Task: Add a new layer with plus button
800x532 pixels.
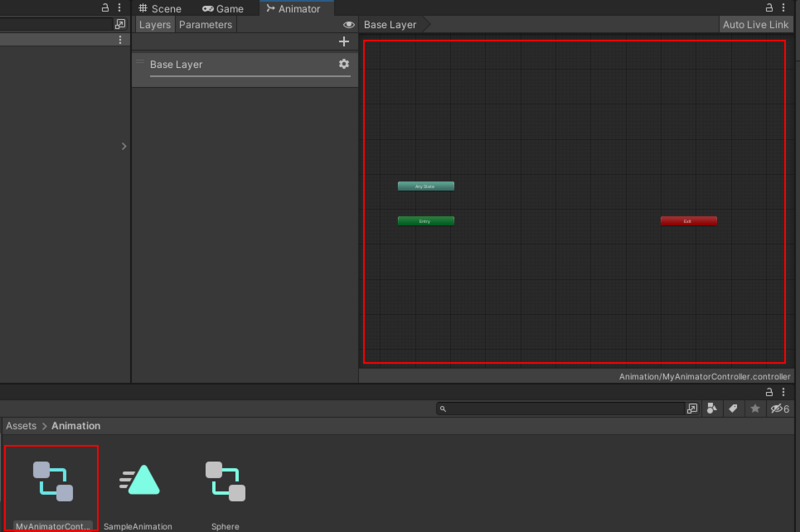Action: pyautogui.click(x=344, y=41)
